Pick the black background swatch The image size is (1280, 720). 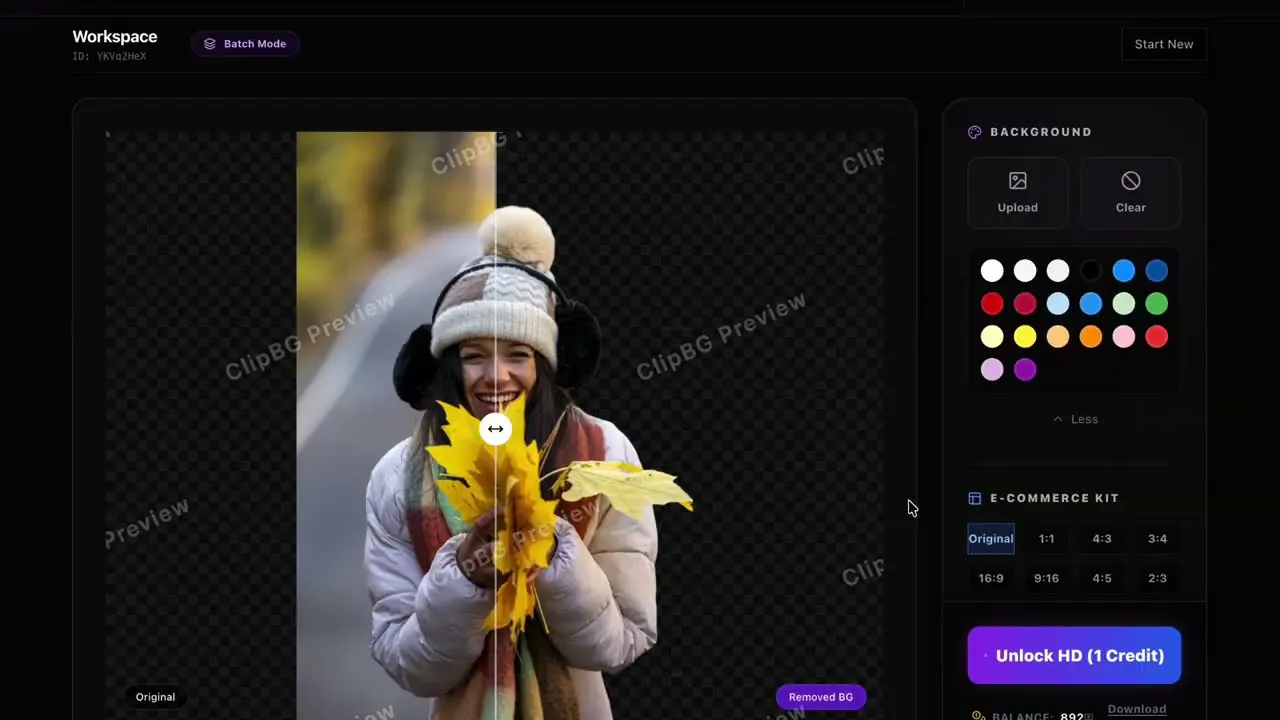click(1091, 271)
